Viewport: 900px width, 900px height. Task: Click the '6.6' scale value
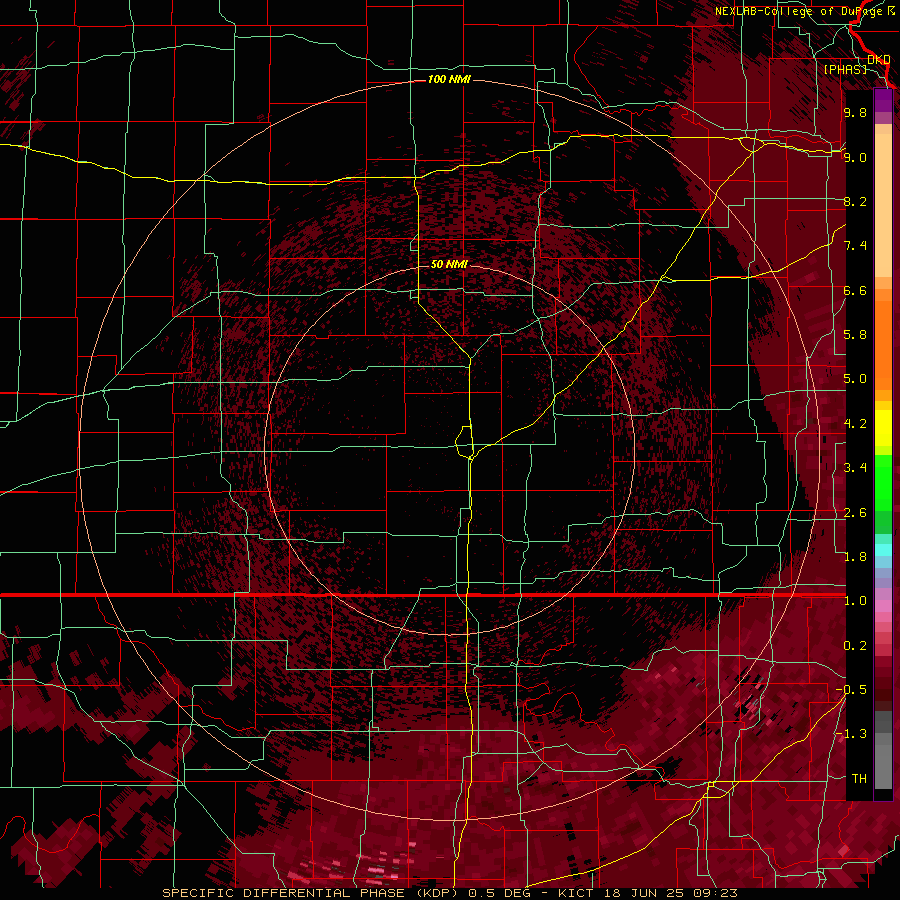coord(855,290)
